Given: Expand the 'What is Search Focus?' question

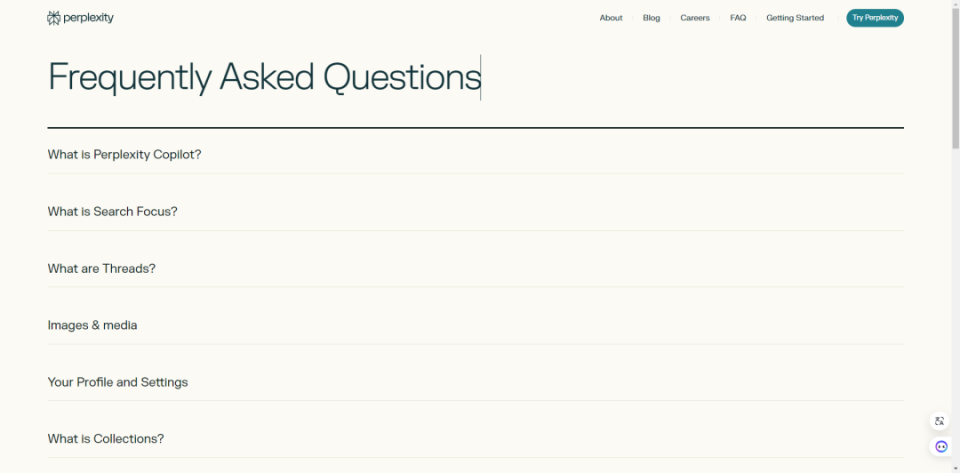Looking at the screenshot, I should pyautogui.click(x=113, y=212).
